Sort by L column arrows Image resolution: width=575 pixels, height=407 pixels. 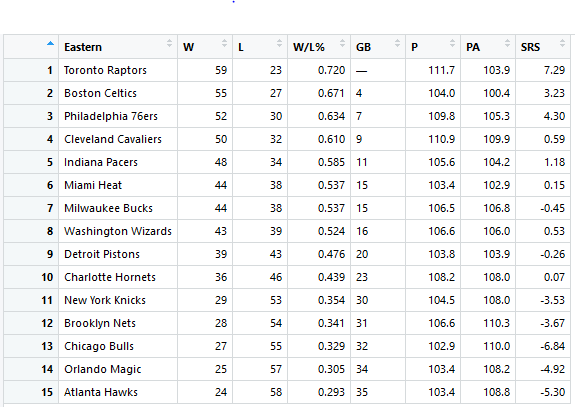(279, 43)
